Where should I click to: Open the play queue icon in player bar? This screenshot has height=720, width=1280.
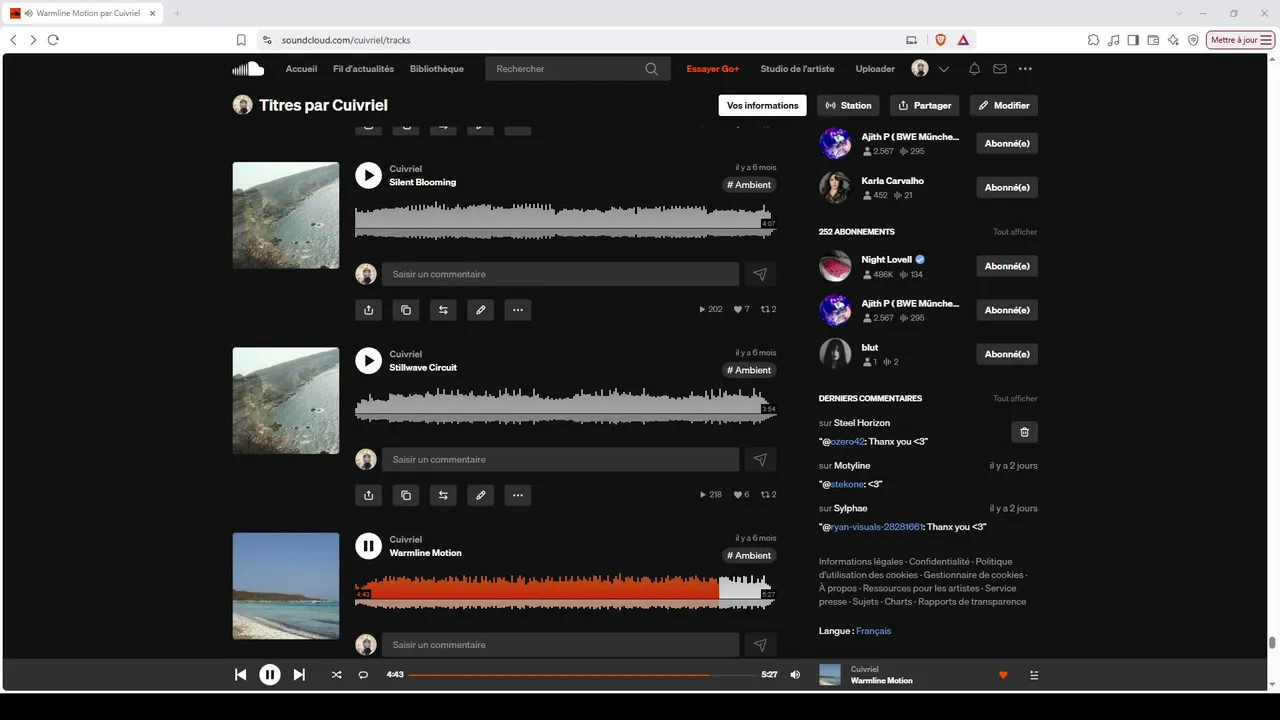coord(1034,675)
